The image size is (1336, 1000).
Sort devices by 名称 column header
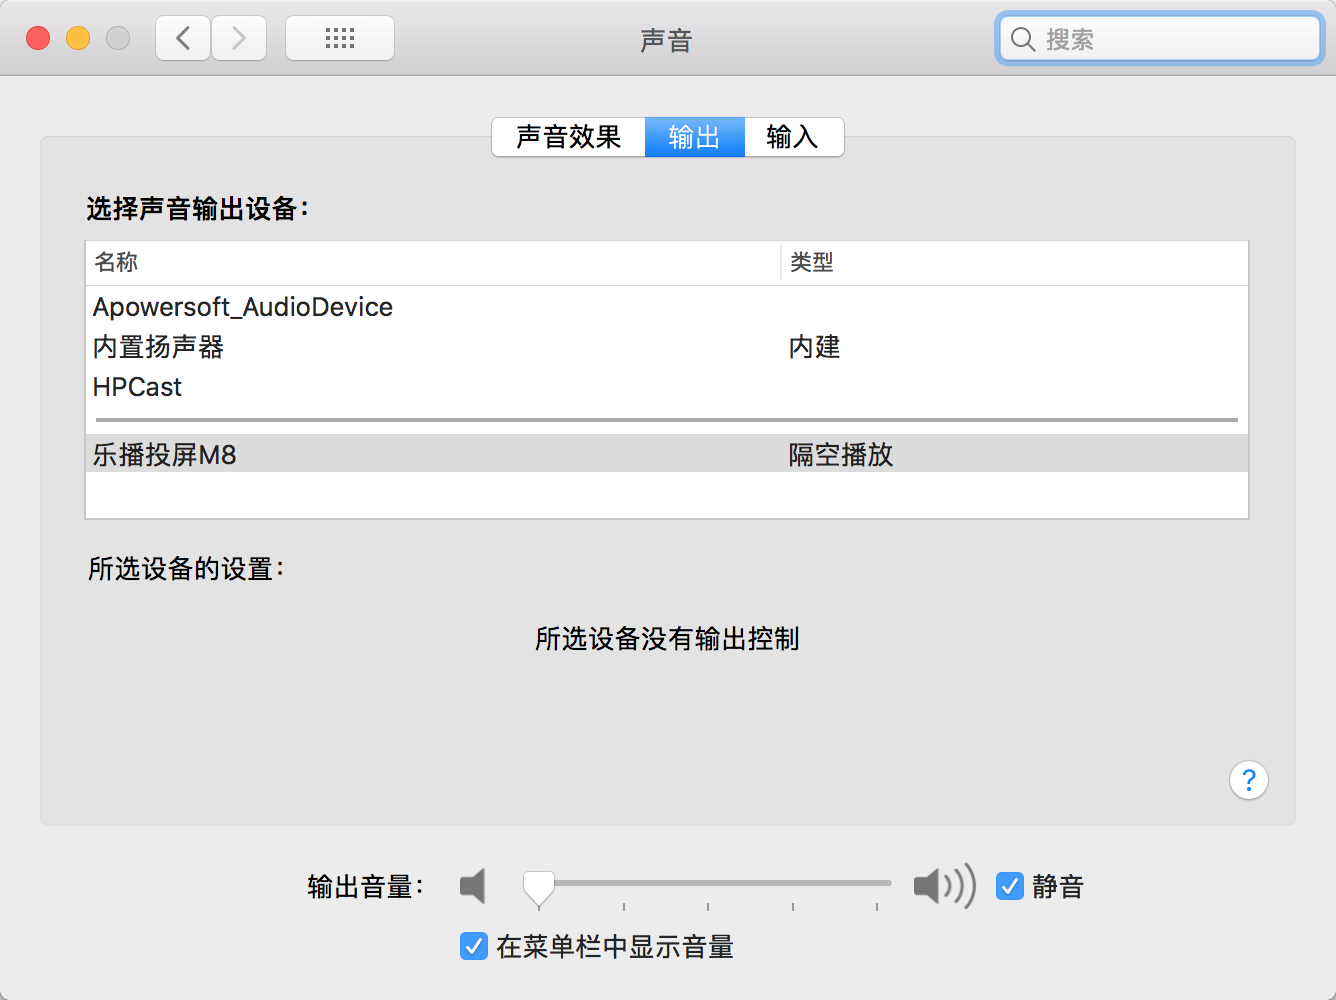(433, 263)
